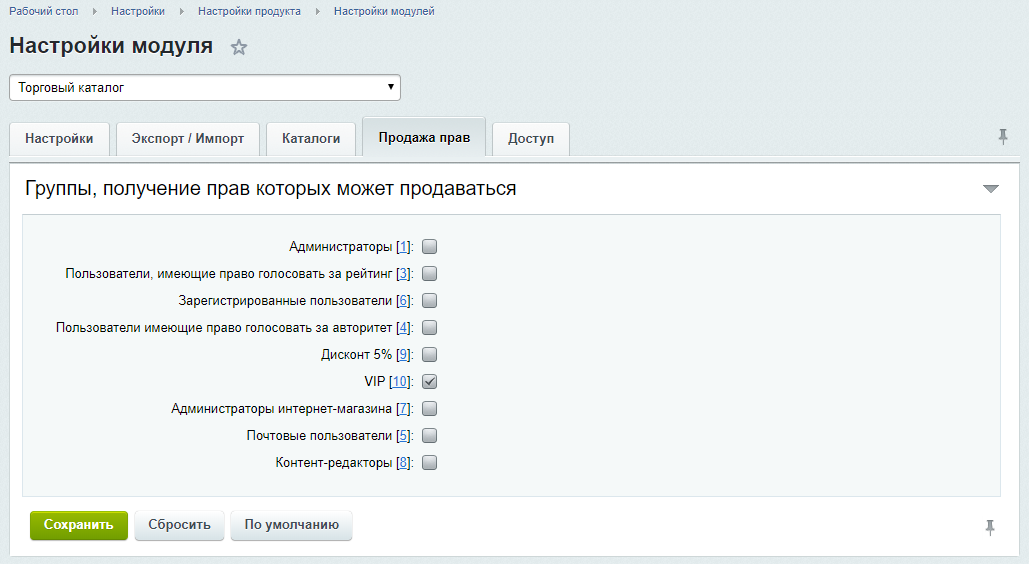
Task: Click the section heading Группы, получение прав
Action: click(270, 188)
